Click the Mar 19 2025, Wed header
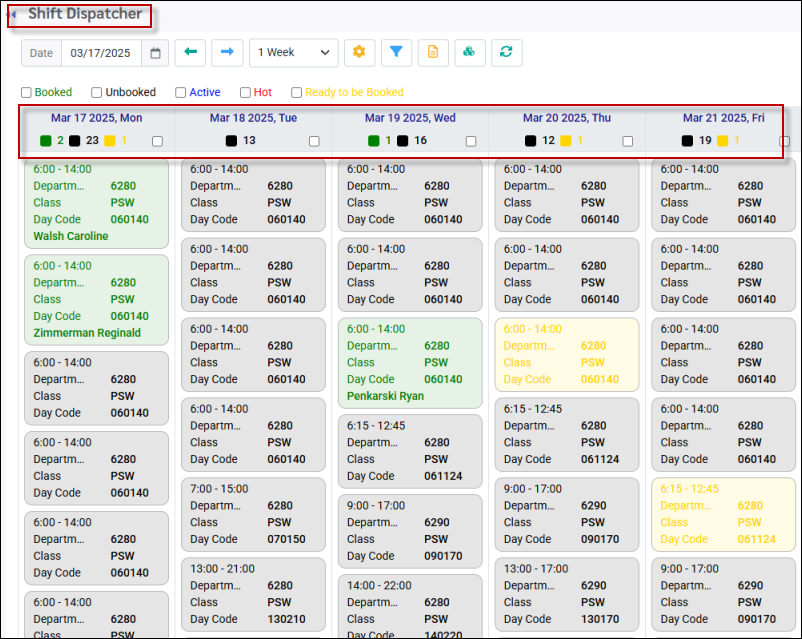 [x=410, y=118]
